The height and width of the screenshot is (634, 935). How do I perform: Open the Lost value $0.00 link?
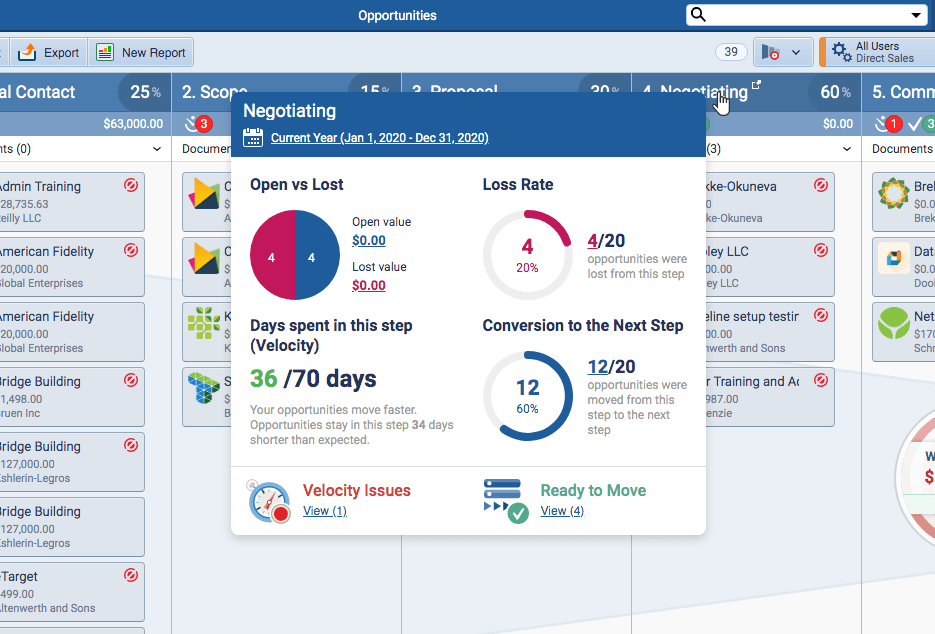[x=369, y=285]
